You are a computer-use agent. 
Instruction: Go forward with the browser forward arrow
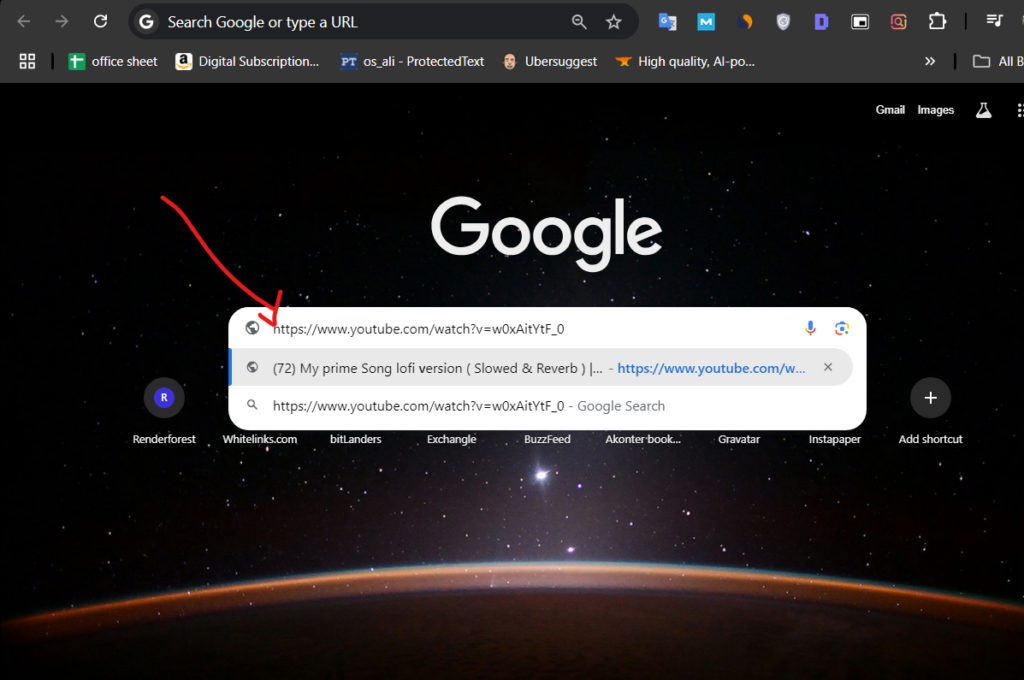(x=61, y=22)
